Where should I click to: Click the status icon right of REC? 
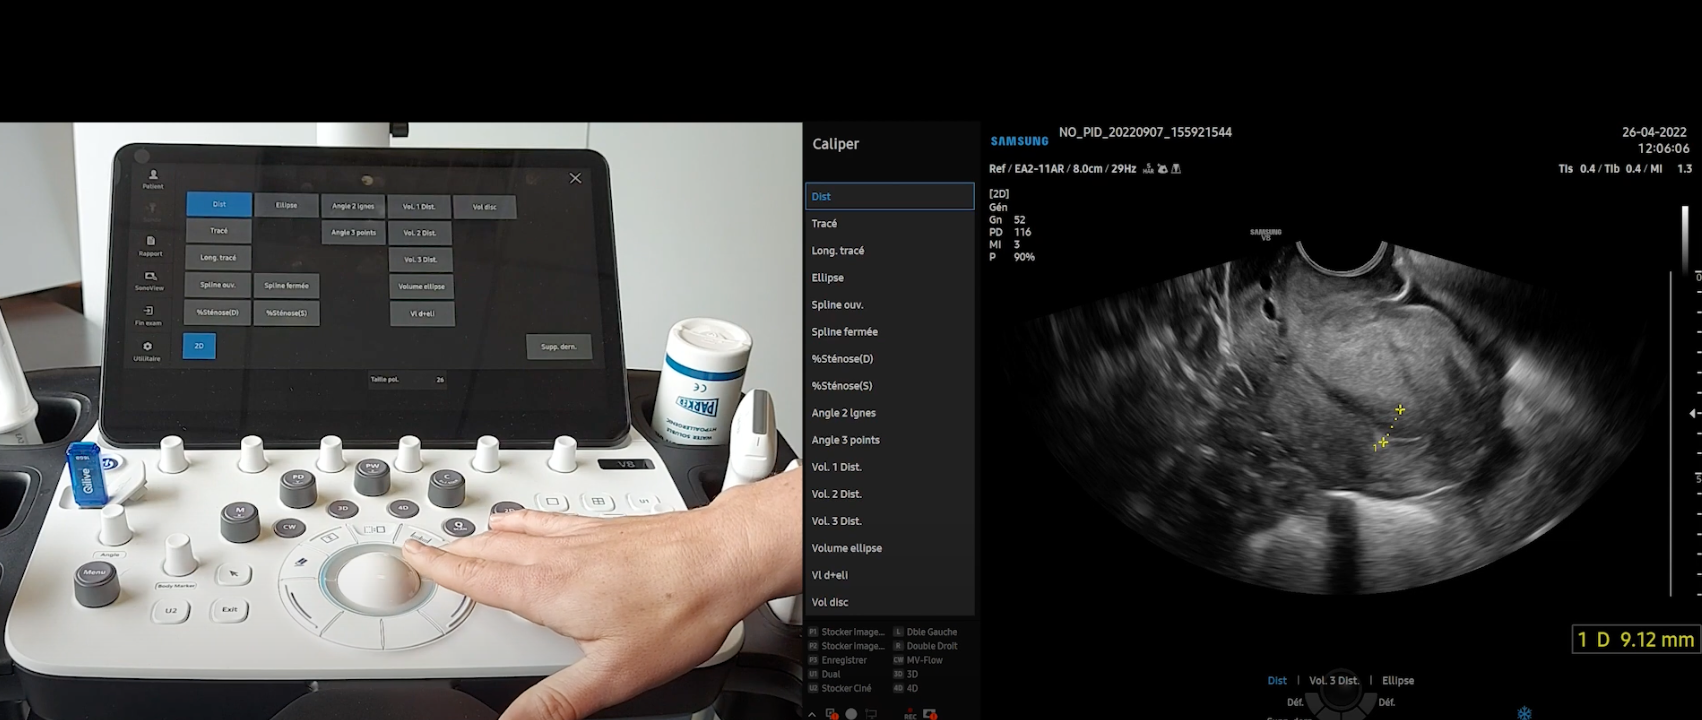931,714
